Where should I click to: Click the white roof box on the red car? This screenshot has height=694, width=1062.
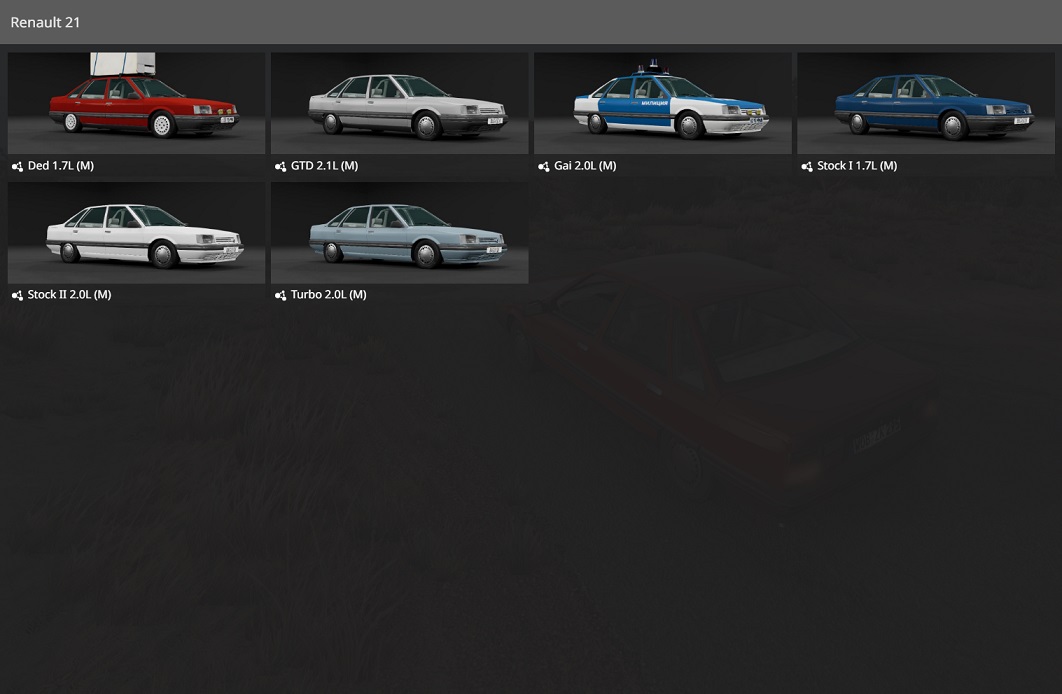(122, 64)
